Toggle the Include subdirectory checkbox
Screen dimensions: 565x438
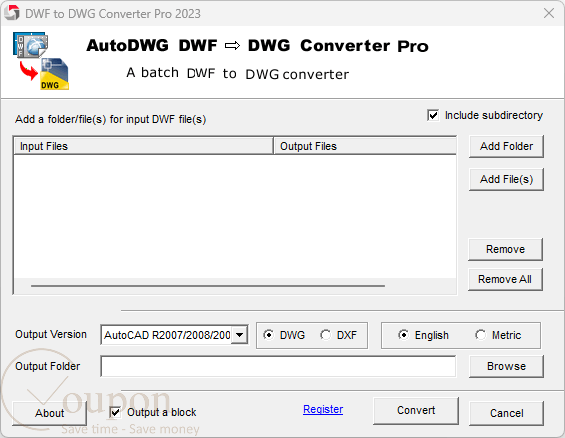(433, 115)
